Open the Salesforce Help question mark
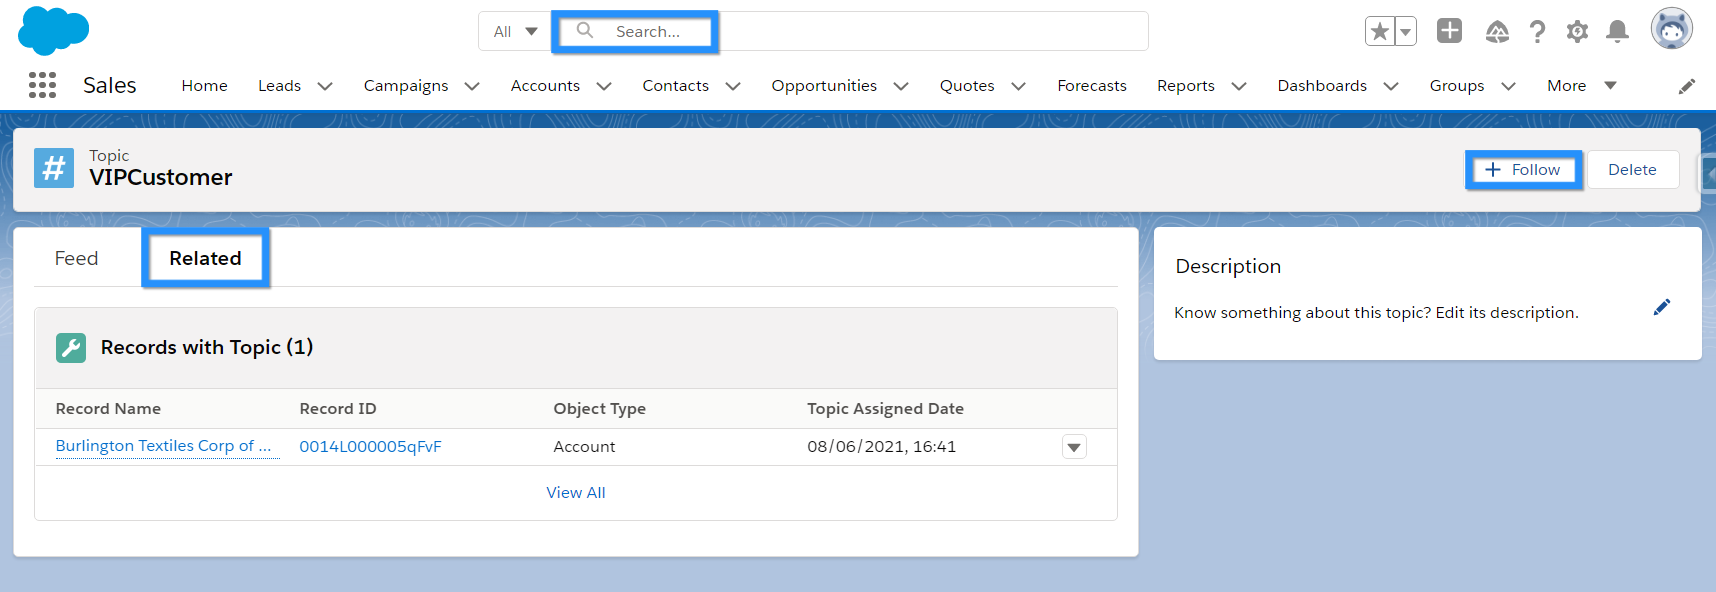The image size is (1716, 592). point(1537,32)
